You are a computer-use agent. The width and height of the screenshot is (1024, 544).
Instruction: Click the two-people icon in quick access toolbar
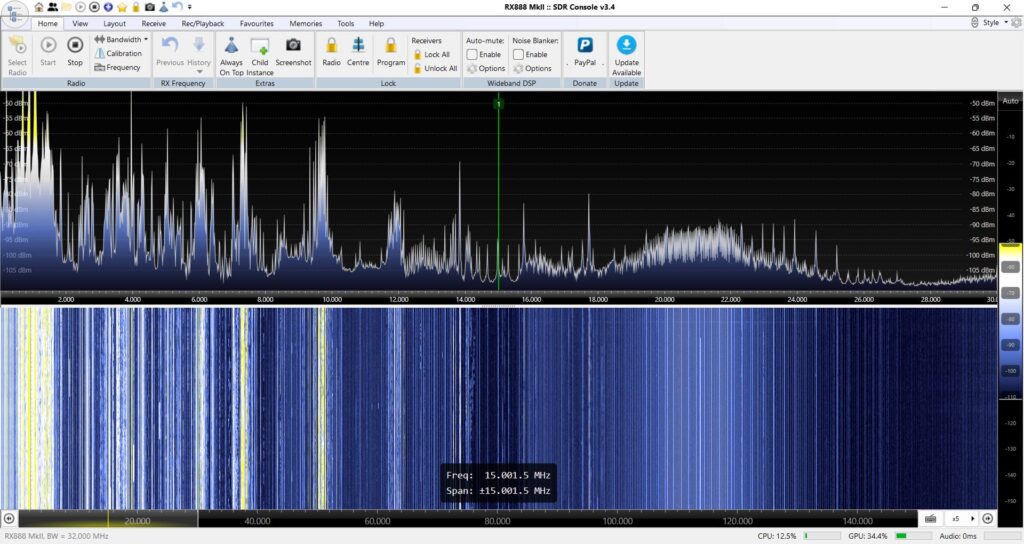53,7
